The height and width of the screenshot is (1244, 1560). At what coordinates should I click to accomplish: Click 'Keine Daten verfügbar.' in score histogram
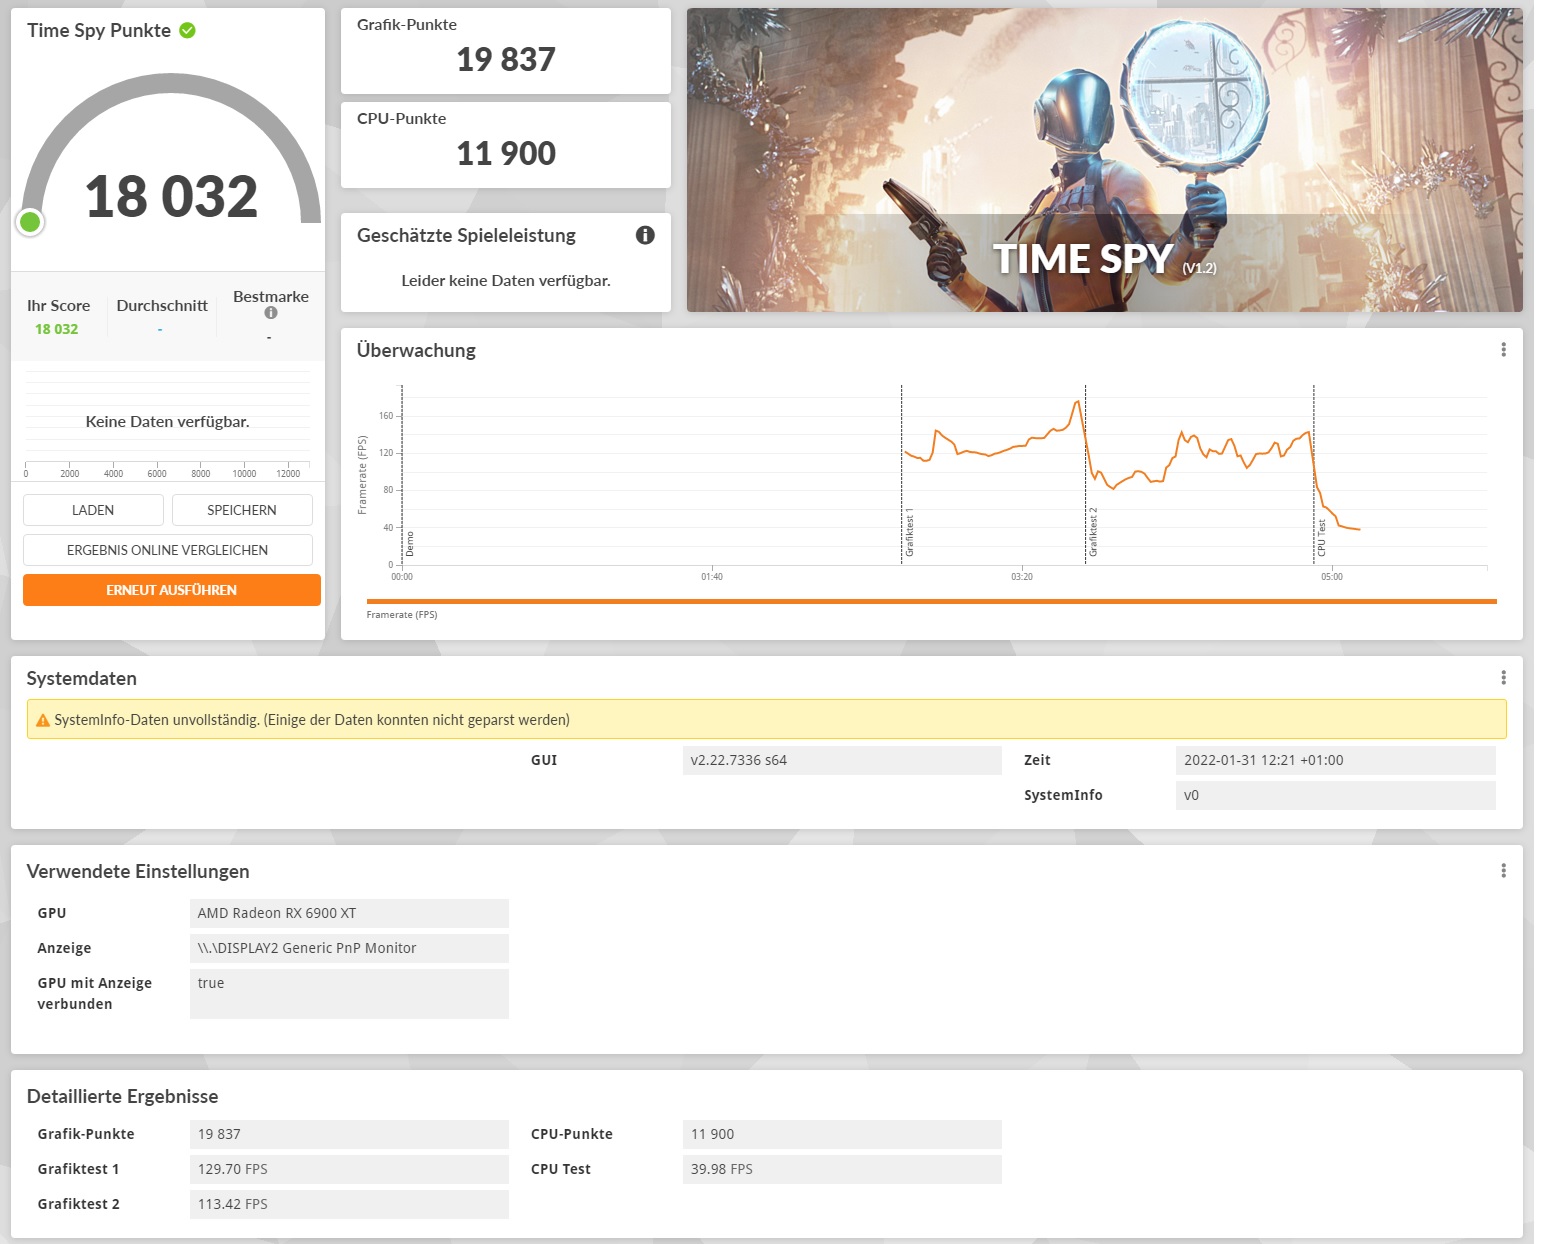[x=167, y=422]
